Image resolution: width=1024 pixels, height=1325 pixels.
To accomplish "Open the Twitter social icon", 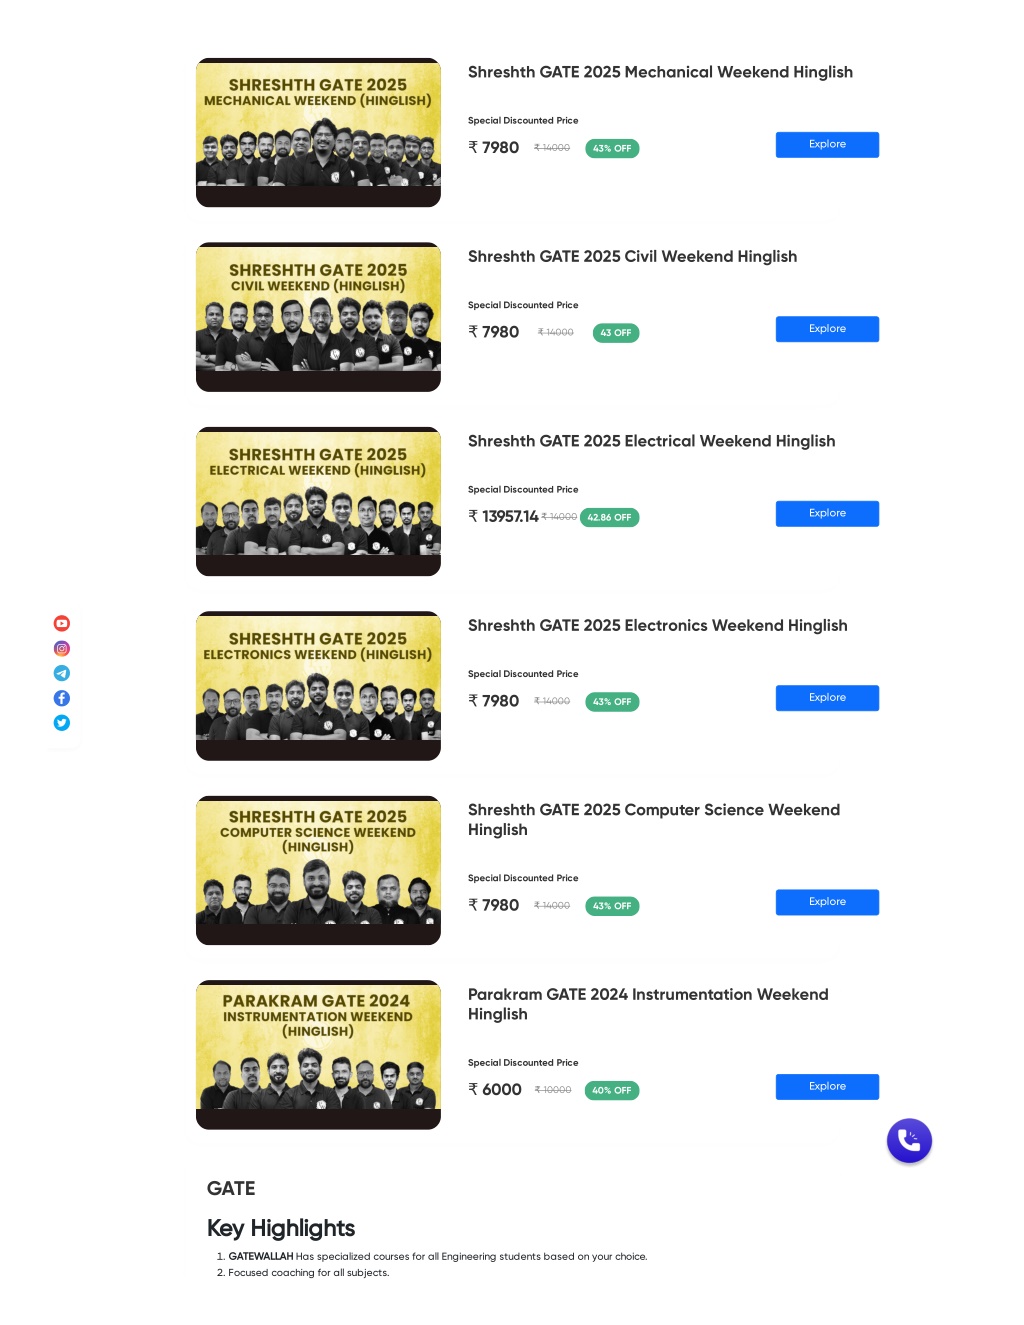I will (x=62, y=723).
